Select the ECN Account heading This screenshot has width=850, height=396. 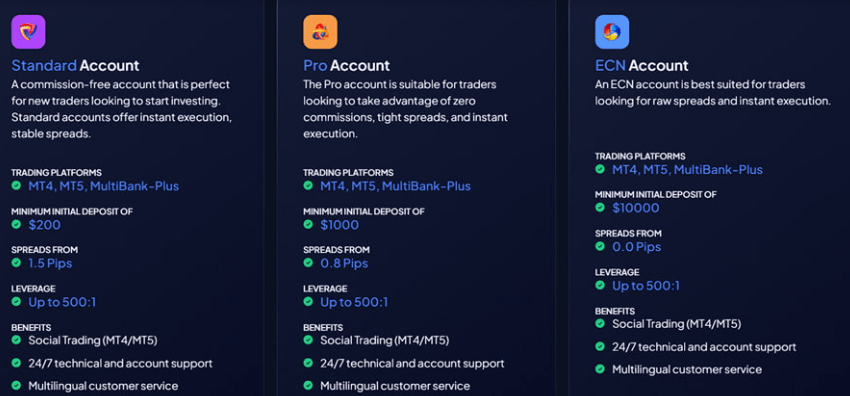(642, 66)
